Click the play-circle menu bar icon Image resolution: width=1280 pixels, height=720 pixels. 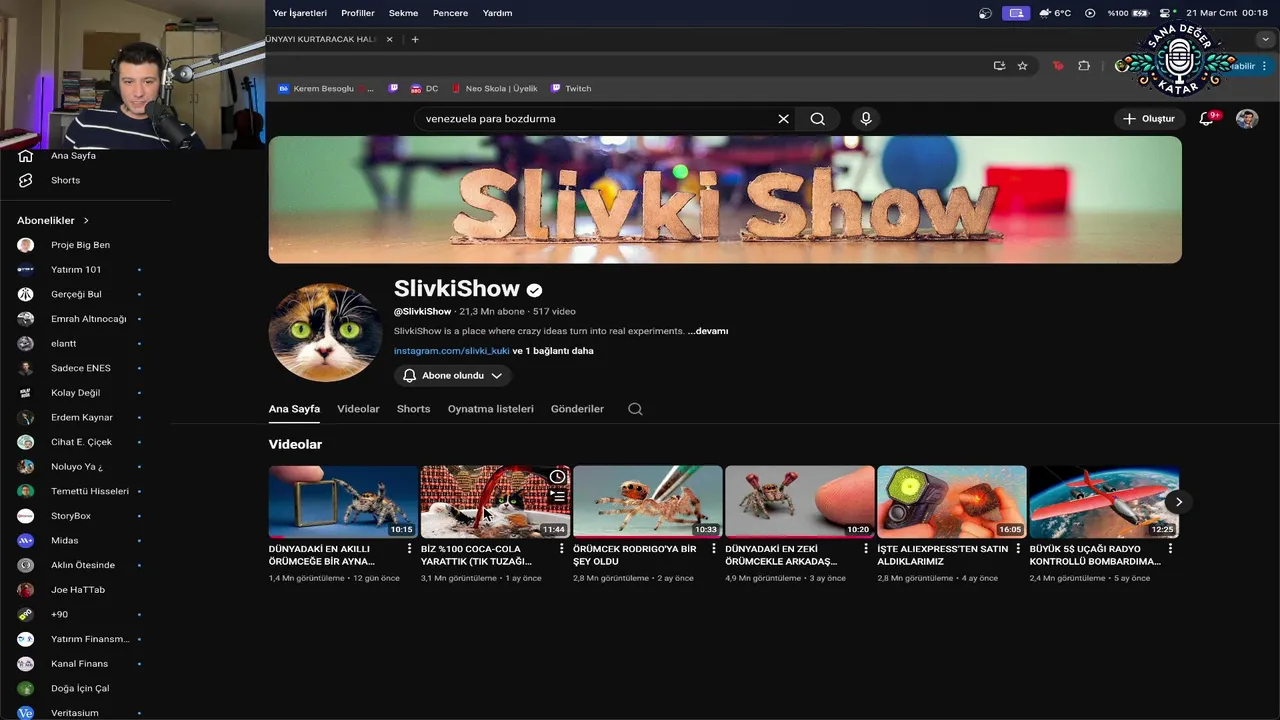pyautogui.click(x=1090, y=13)
